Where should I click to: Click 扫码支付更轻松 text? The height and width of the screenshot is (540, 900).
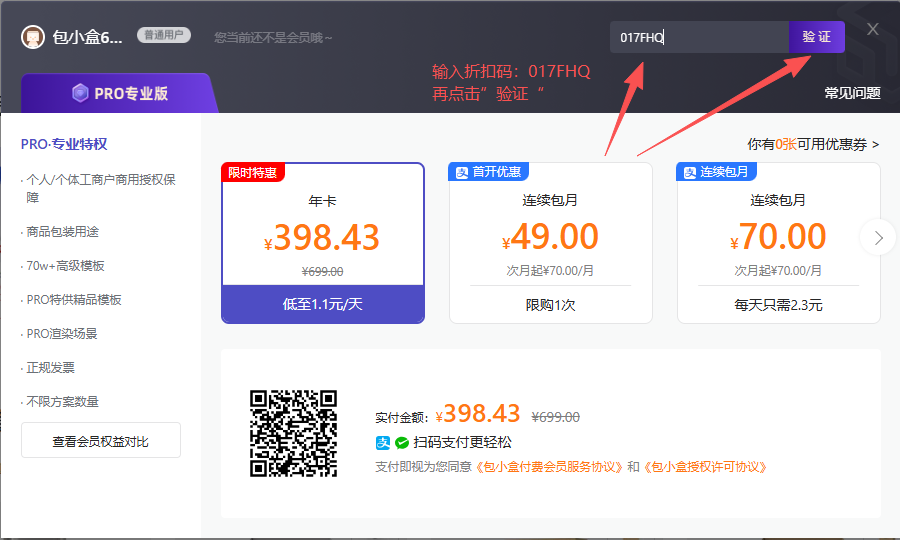coord(463,442)
